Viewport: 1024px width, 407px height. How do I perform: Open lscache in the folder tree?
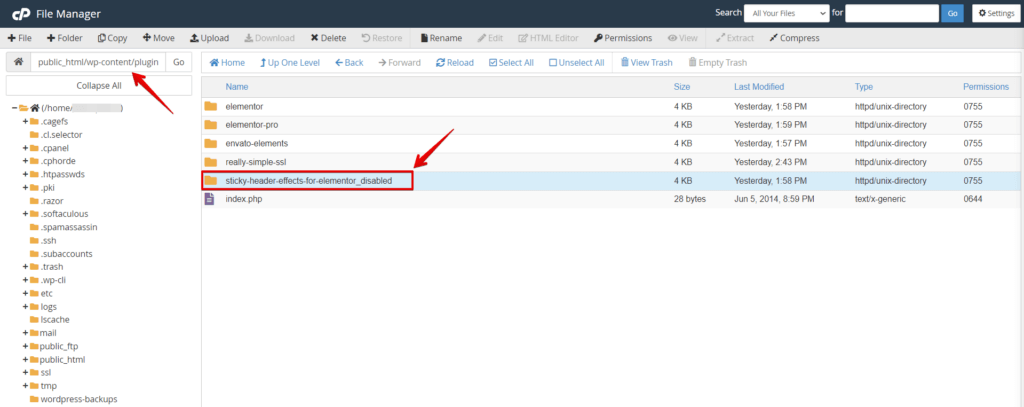point(55,319)
